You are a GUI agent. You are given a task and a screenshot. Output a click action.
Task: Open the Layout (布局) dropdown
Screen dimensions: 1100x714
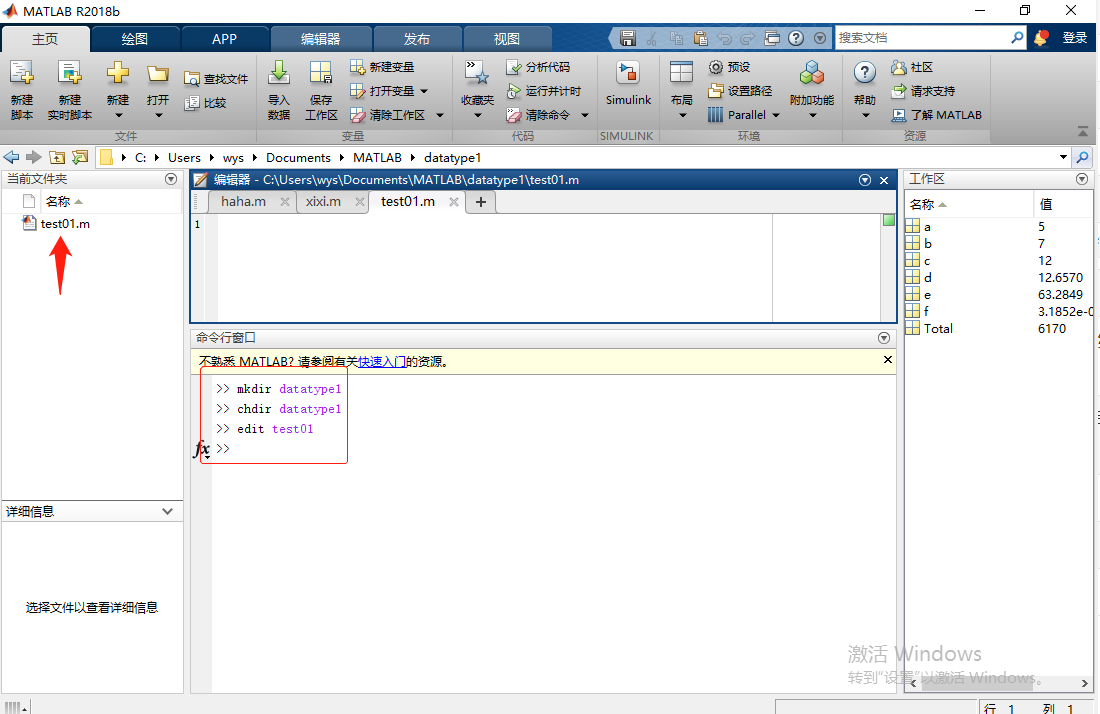[x=681, y=115]
